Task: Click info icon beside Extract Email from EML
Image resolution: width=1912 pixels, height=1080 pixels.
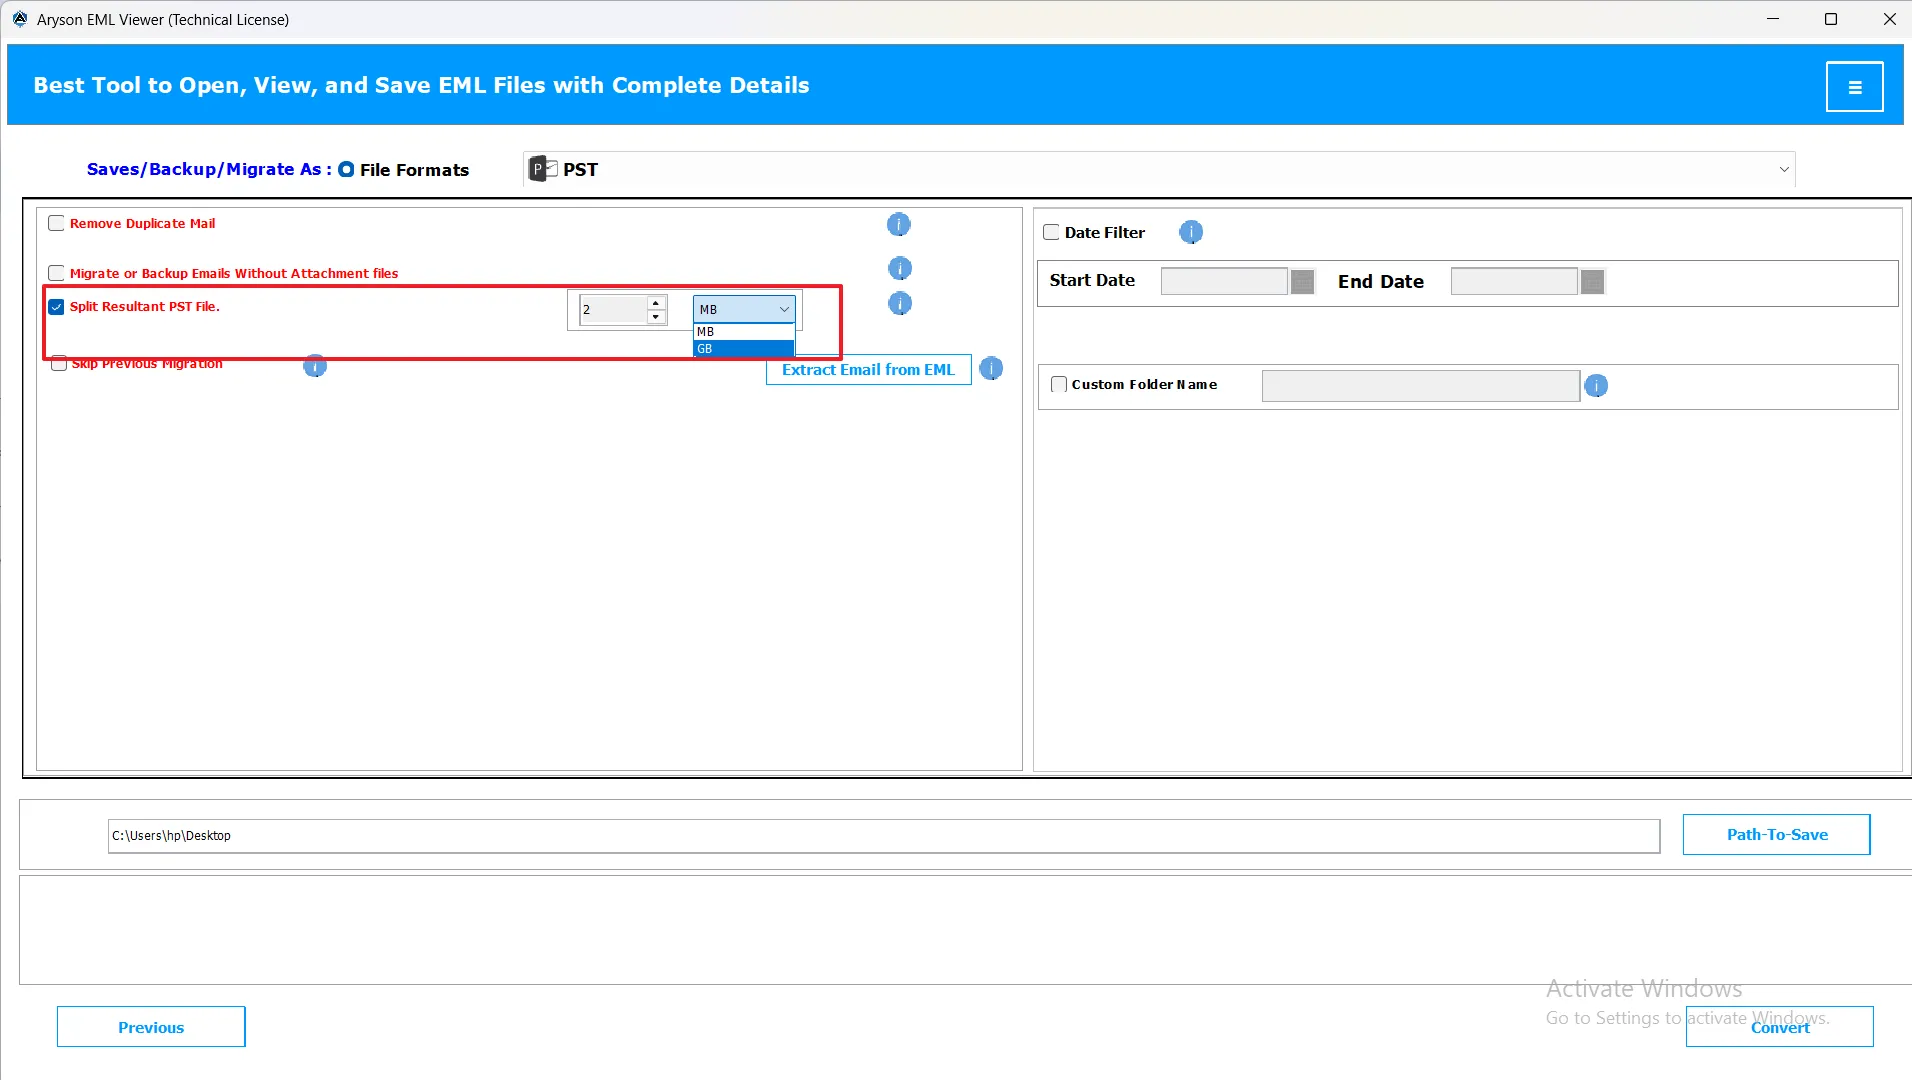Action: [x=990, y=369]
